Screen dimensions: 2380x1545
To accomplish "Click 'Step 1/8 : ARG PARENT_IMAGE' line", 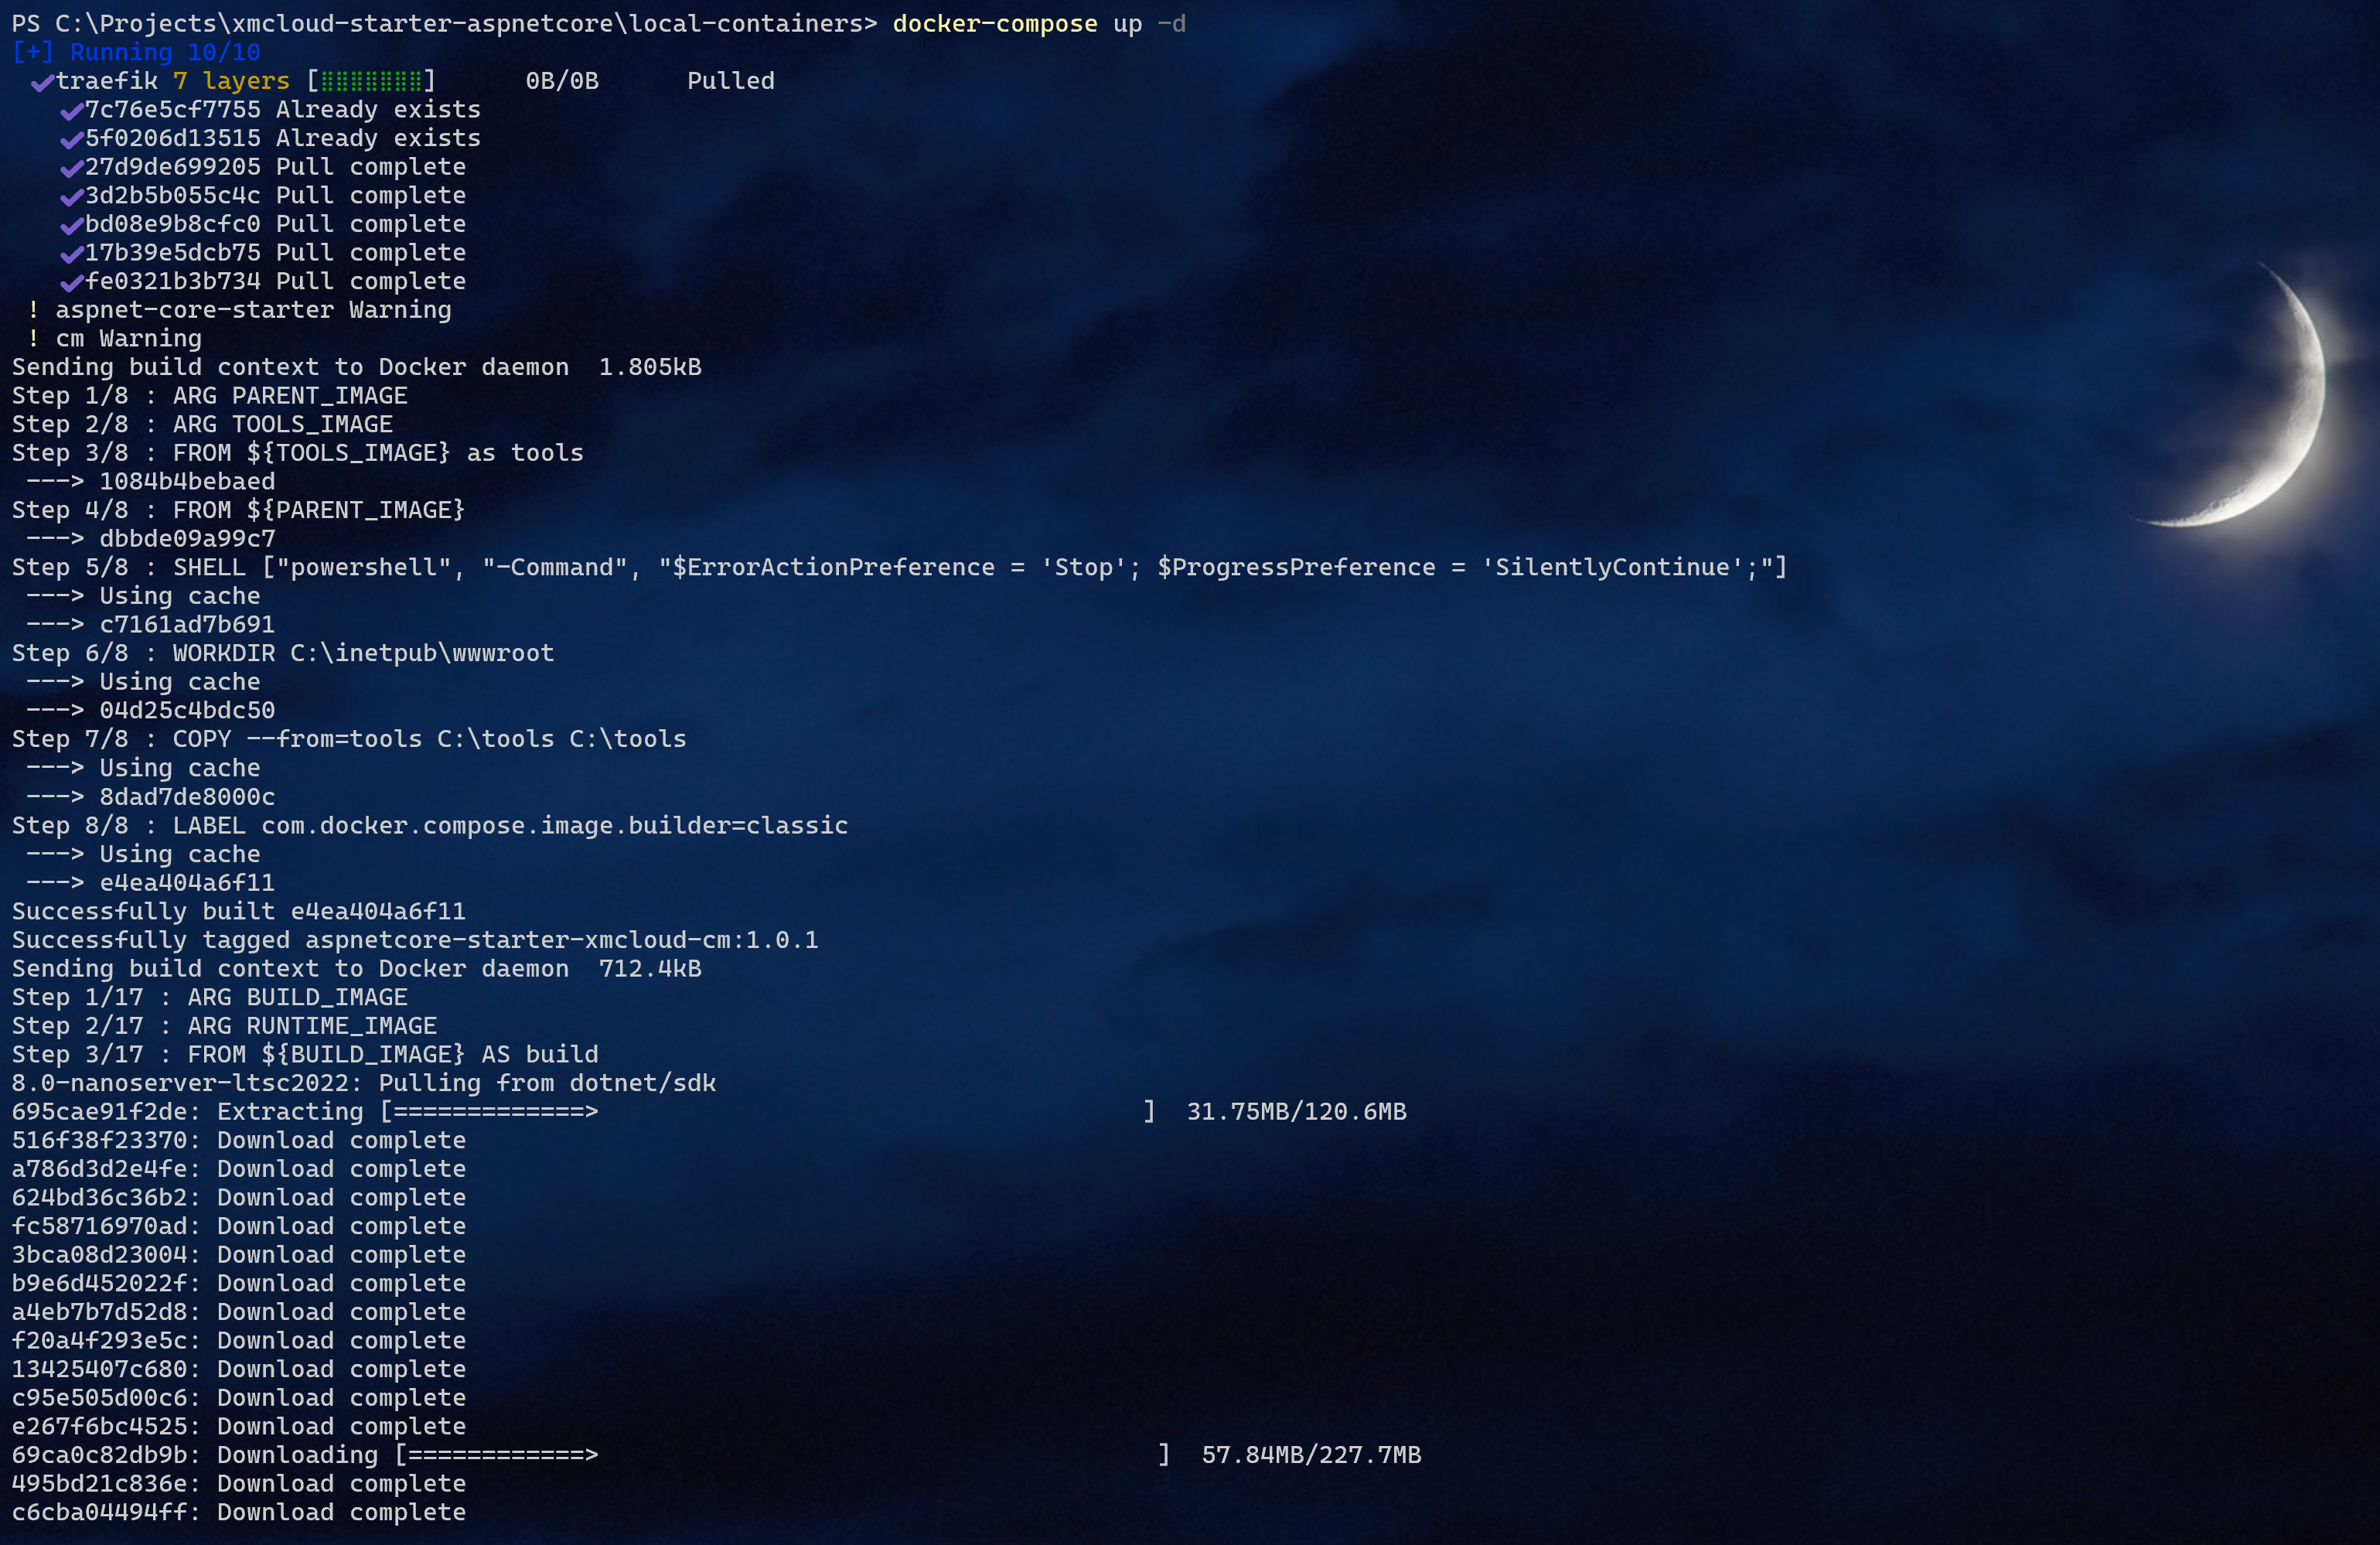I will click(210, 396).
